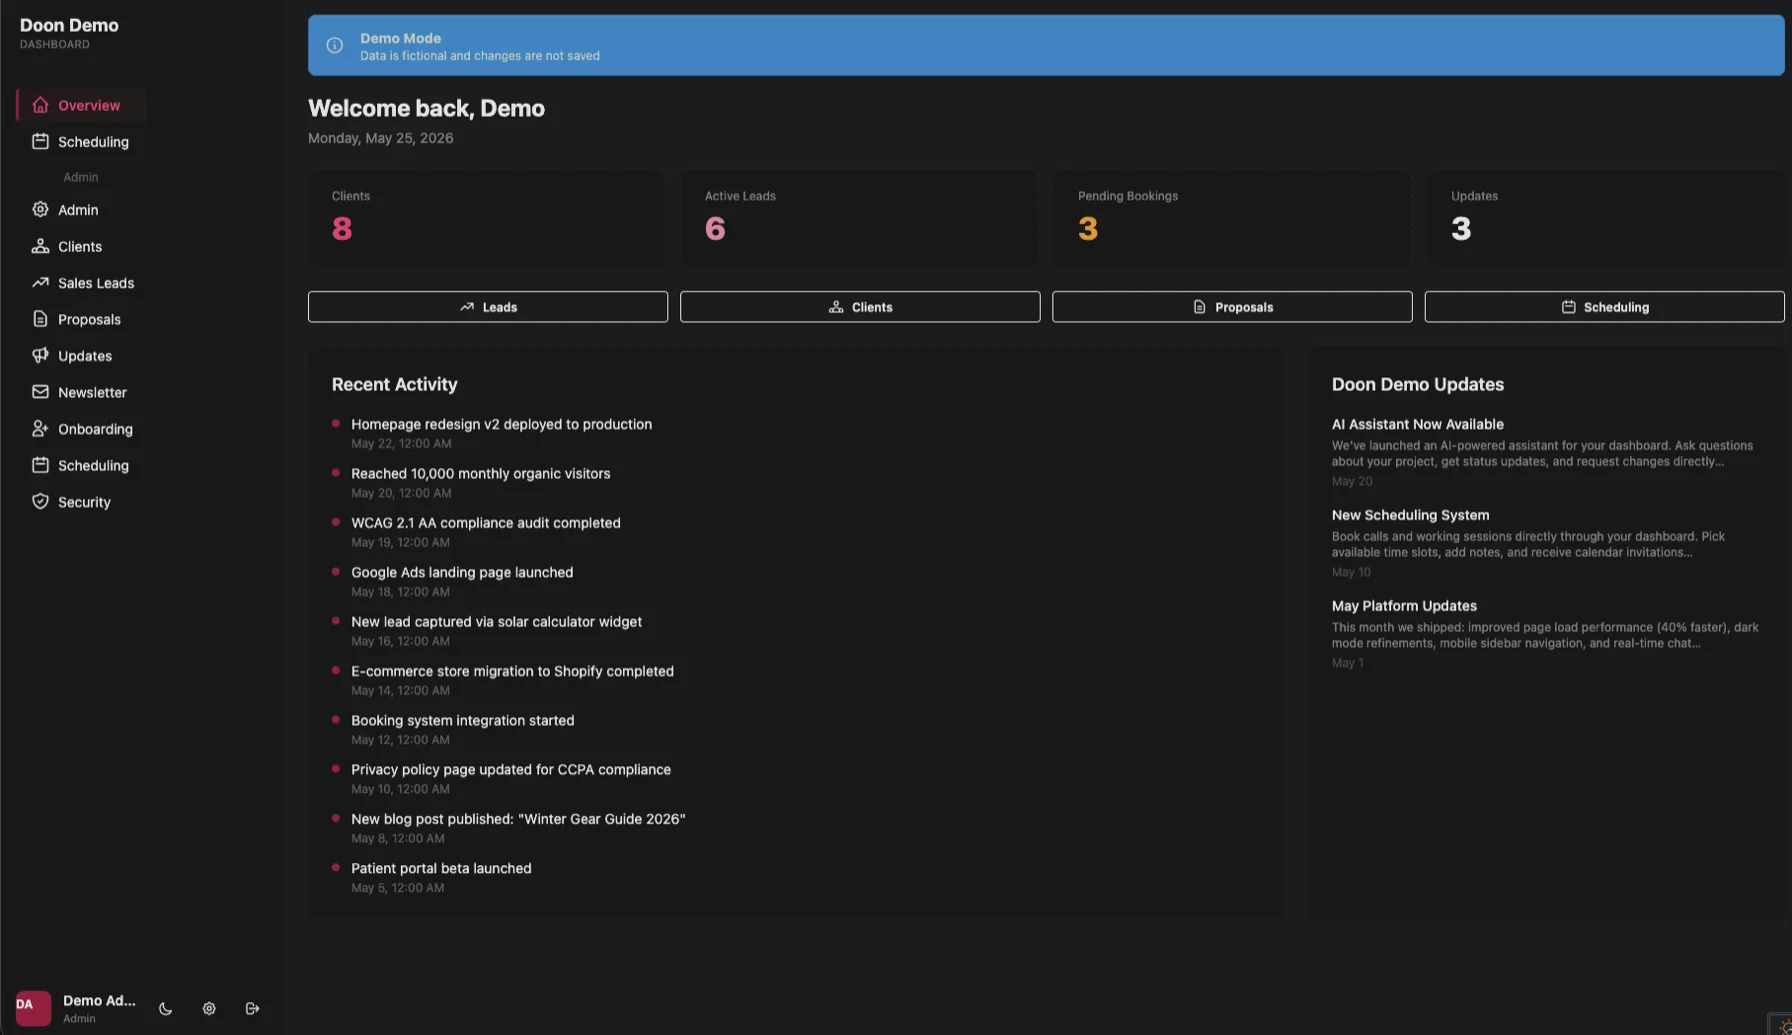Open settings via bottom gear icon
Screen dimensions: 1792x1035
(x=209, y=1008)
